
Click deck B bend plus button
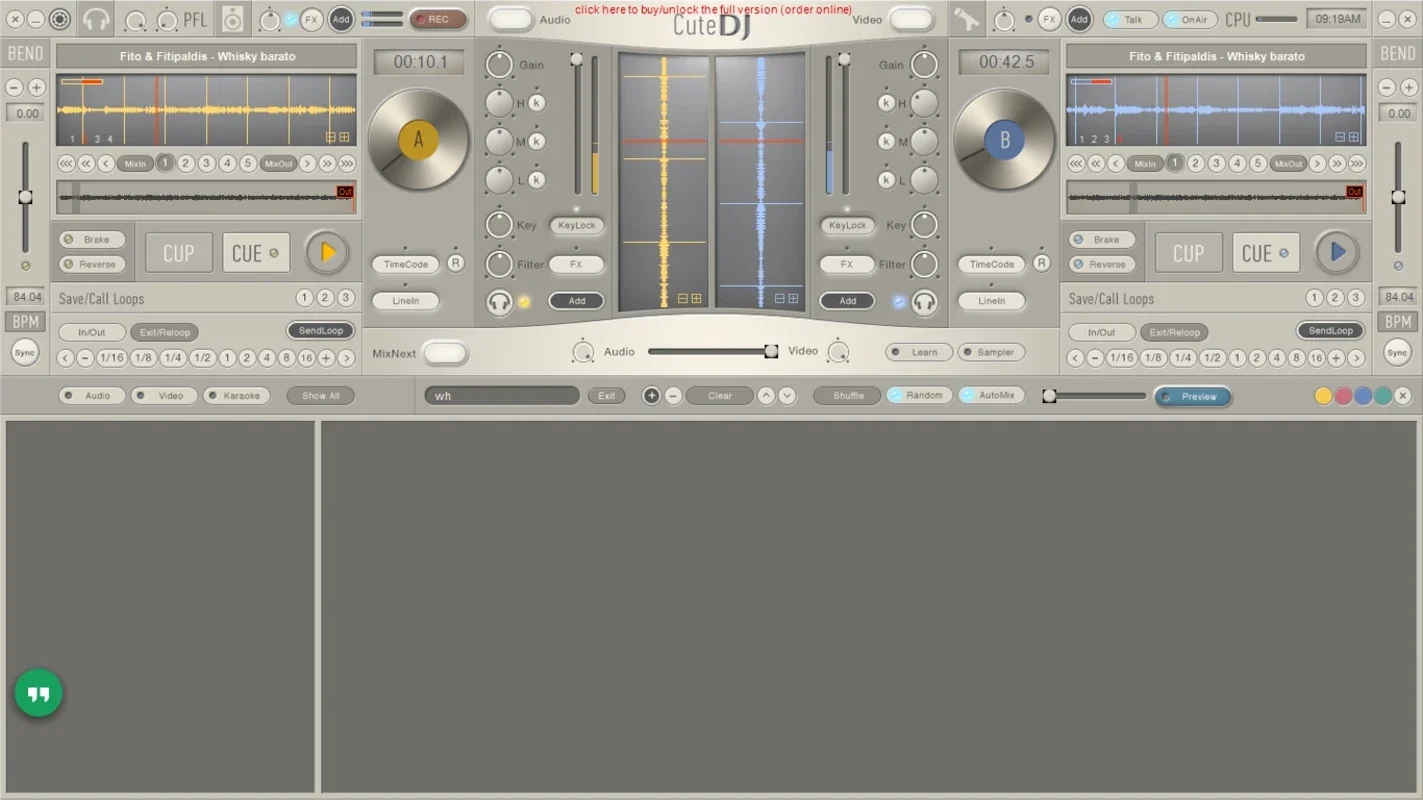(1407, 88)
